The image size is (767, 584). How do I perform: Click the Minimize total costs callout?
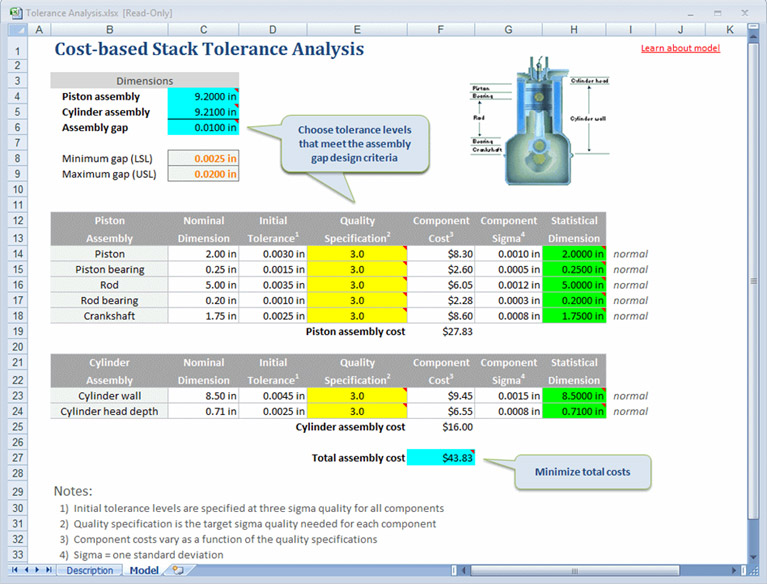click(582, 472)
